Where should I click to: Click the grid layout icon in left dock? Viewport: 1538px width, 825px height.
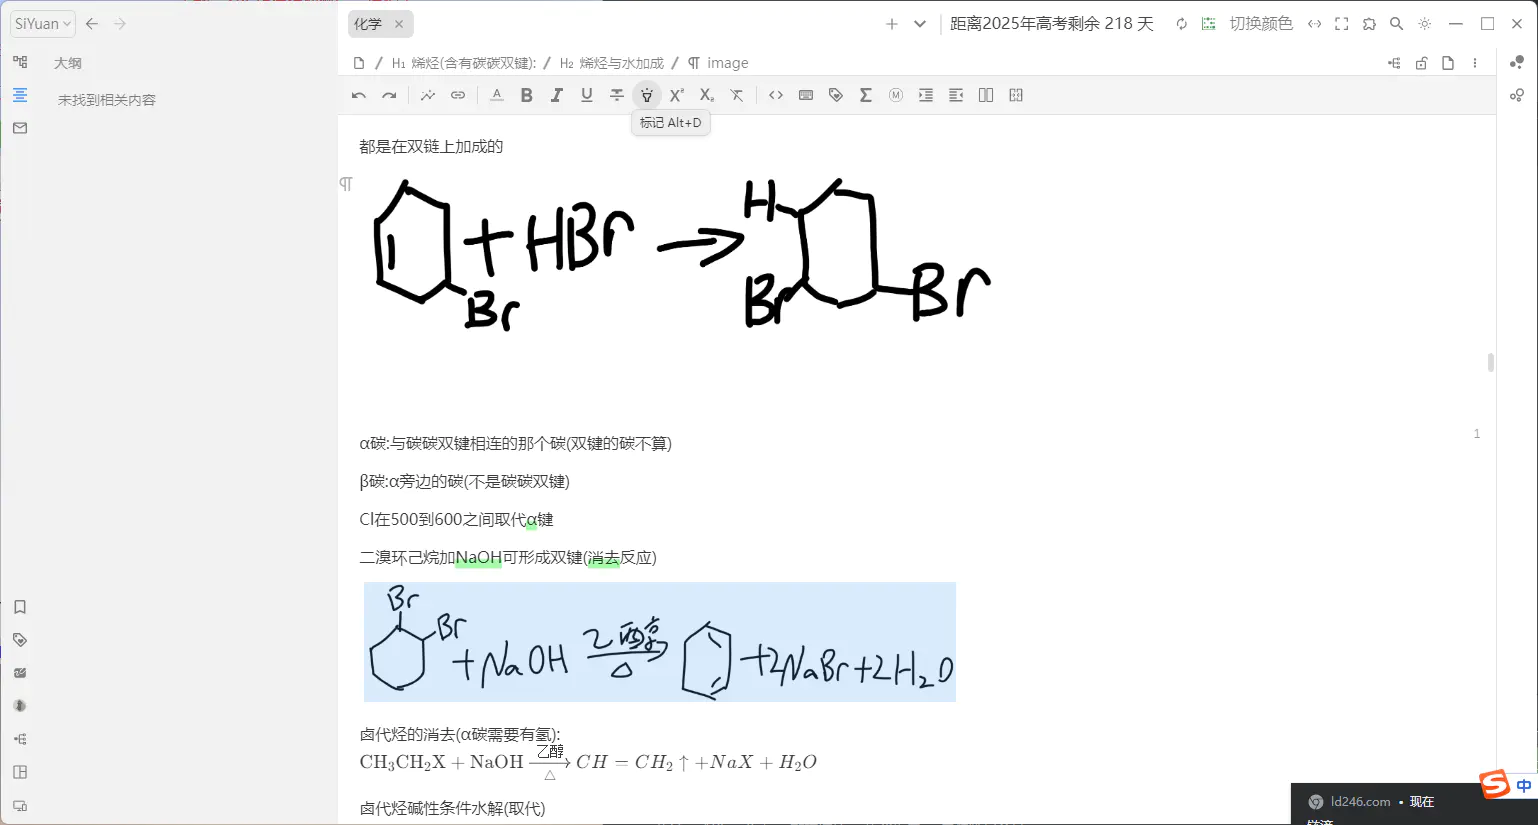tap(20, 772)
